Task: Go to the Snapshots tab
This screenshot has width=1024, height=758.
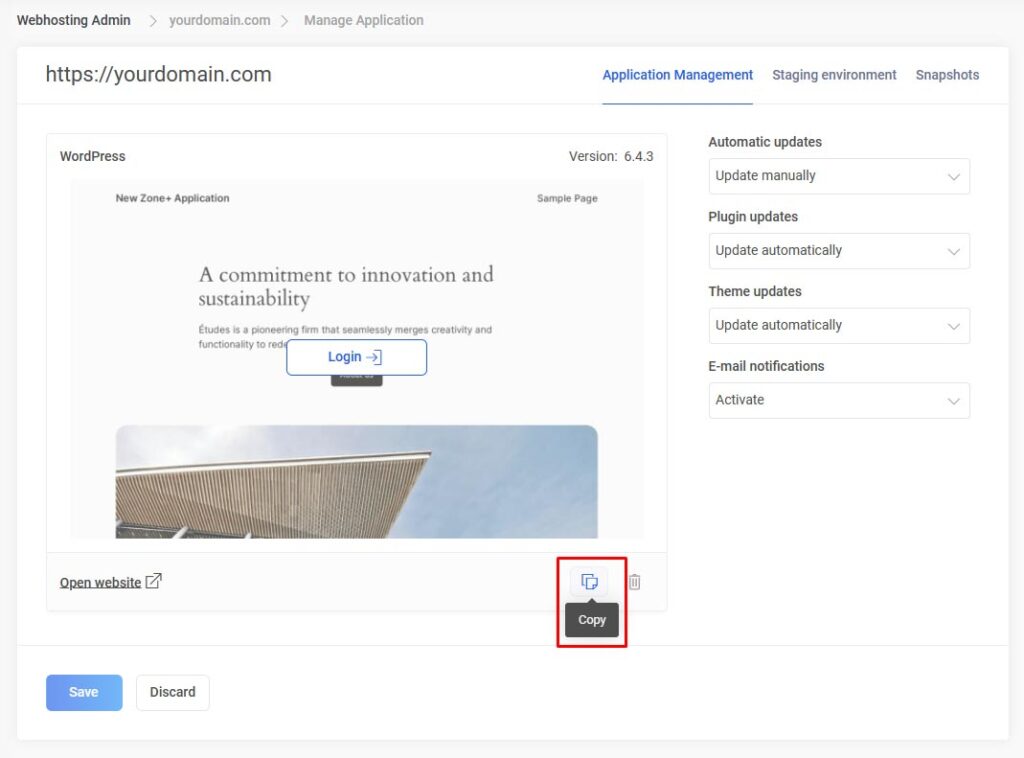Action: point(947,75)
